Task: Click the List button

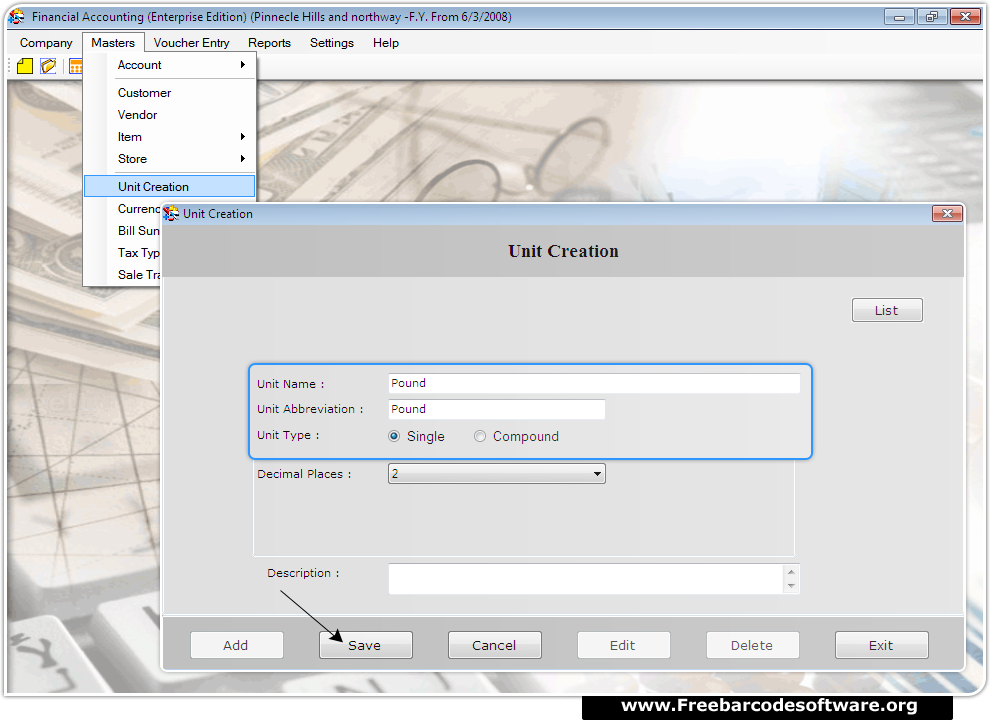Action: [x=887, y=310]
